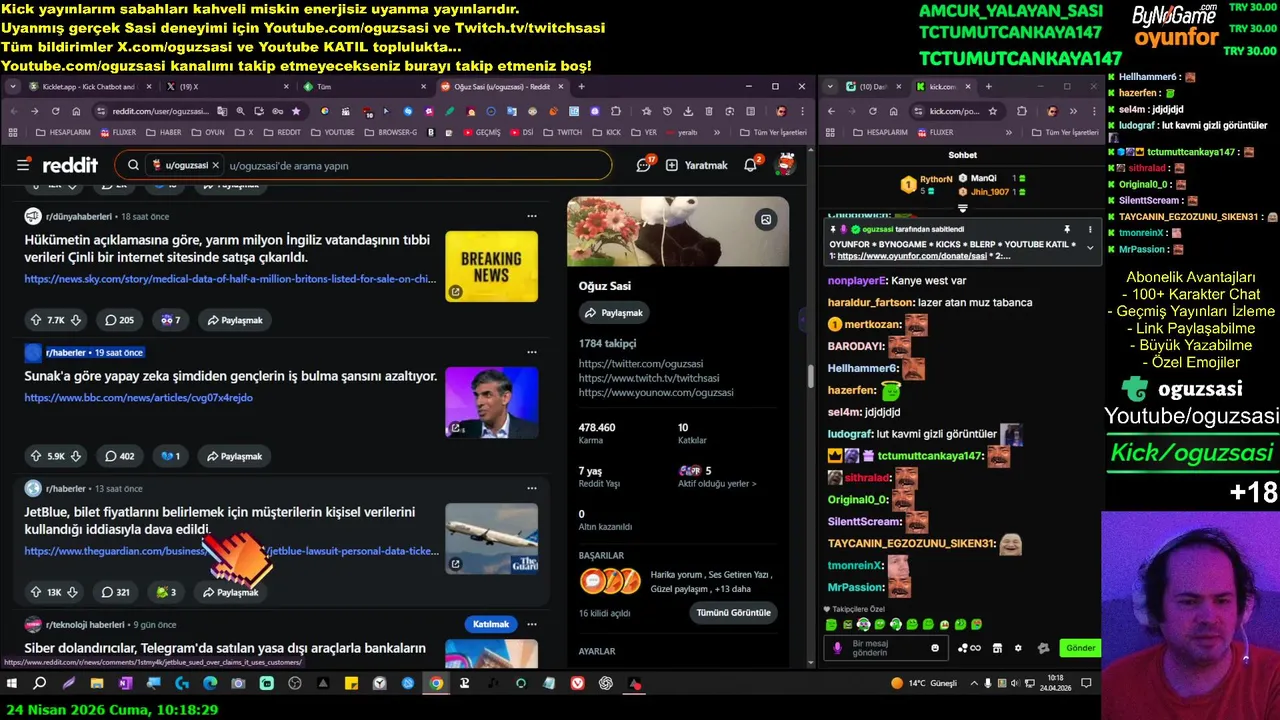Upvote the Sunak yapay zeka post
Viewport: 1280px width, 720px height.
click(36, 456)
